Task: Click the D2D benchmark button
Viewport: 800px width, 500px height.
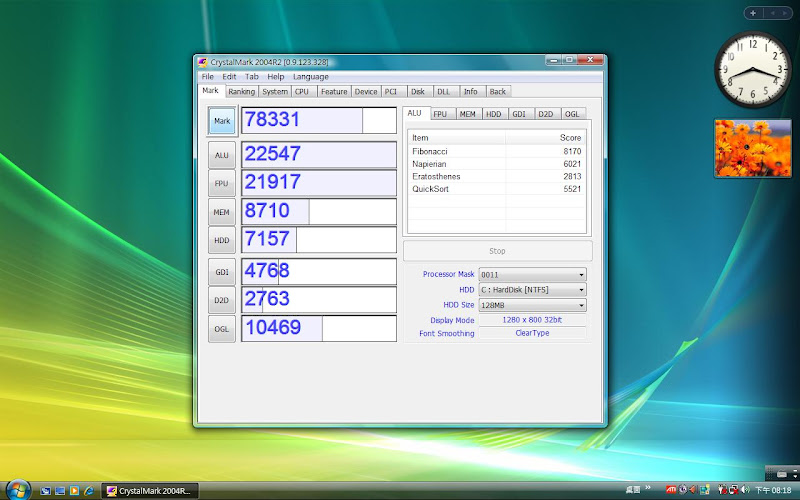Action: (x=221, y=301)
